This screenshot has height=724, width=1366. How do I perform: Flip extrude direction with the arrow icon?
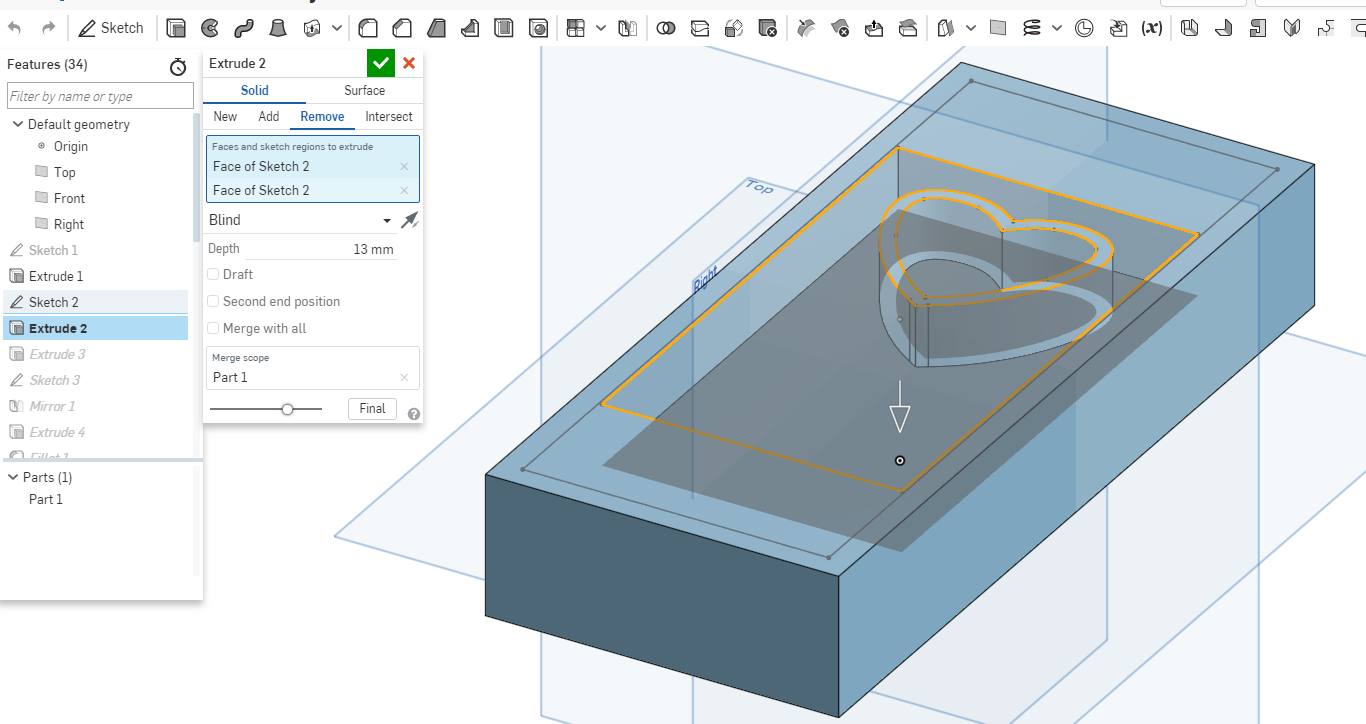tap(409, 220)
